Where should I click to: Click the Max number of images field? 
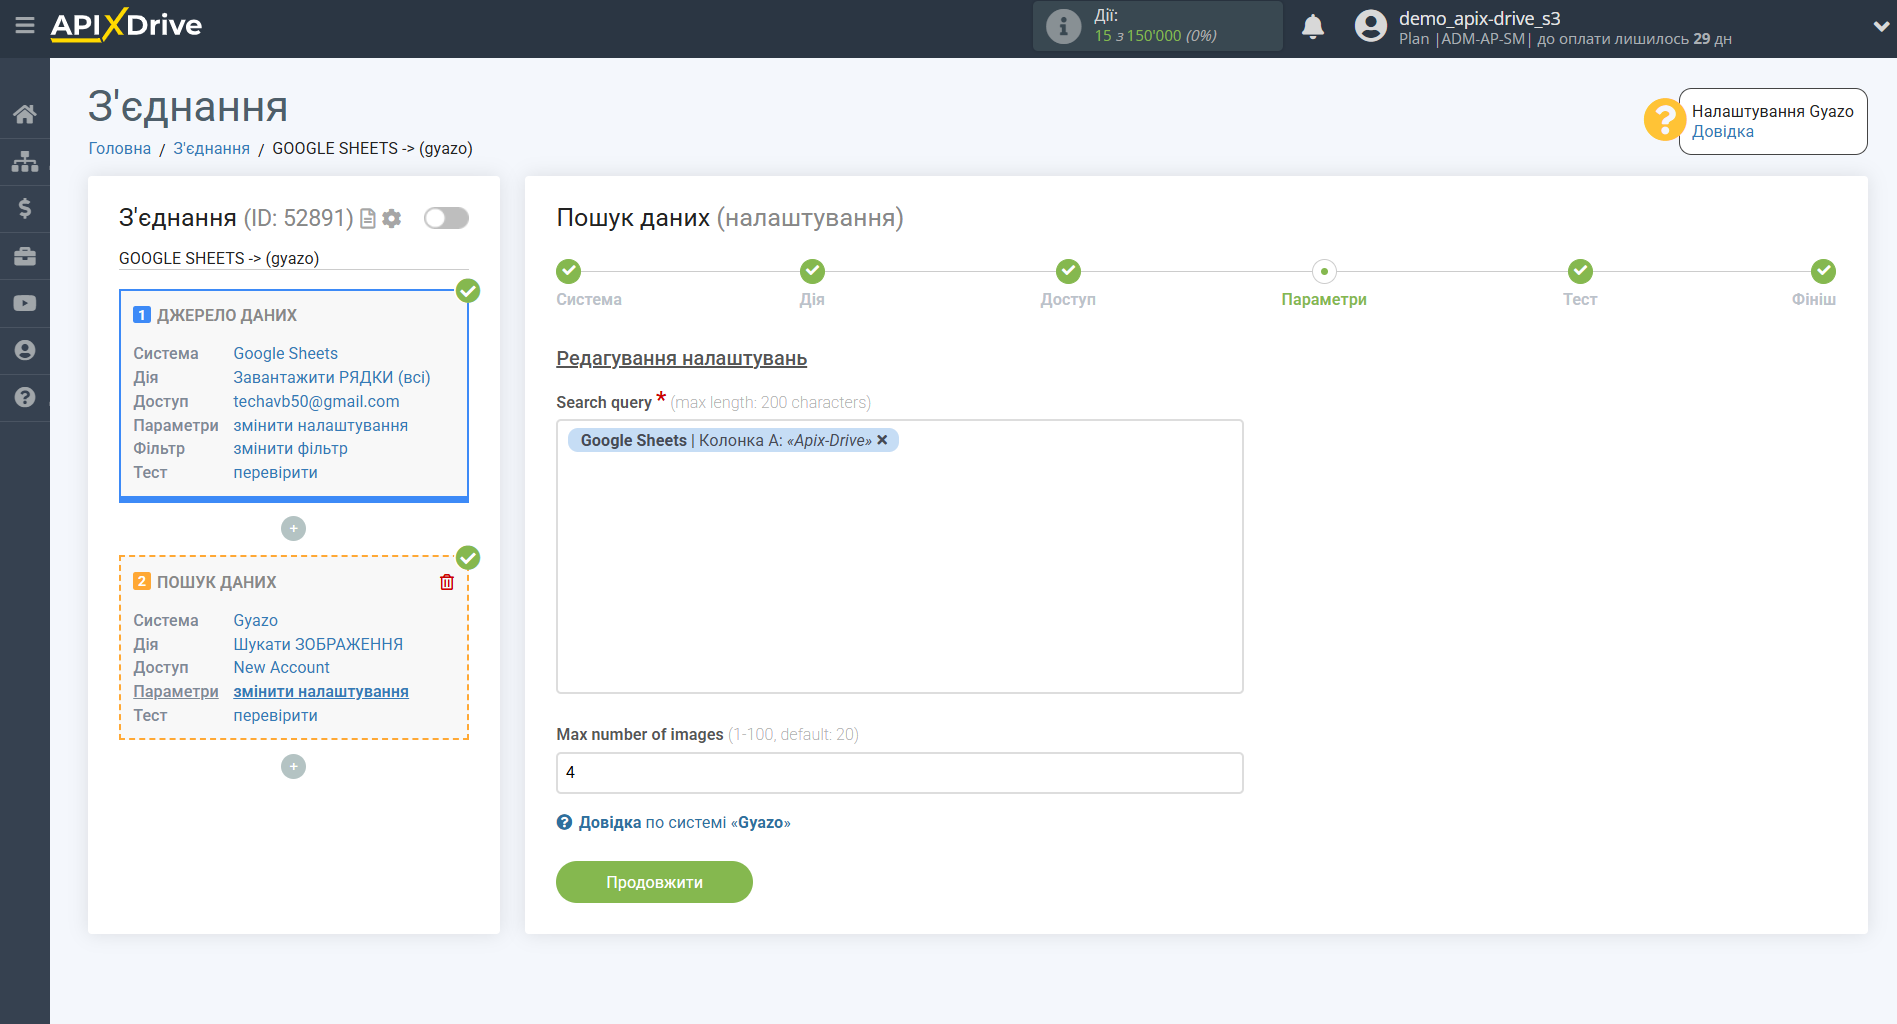(898, 772)
